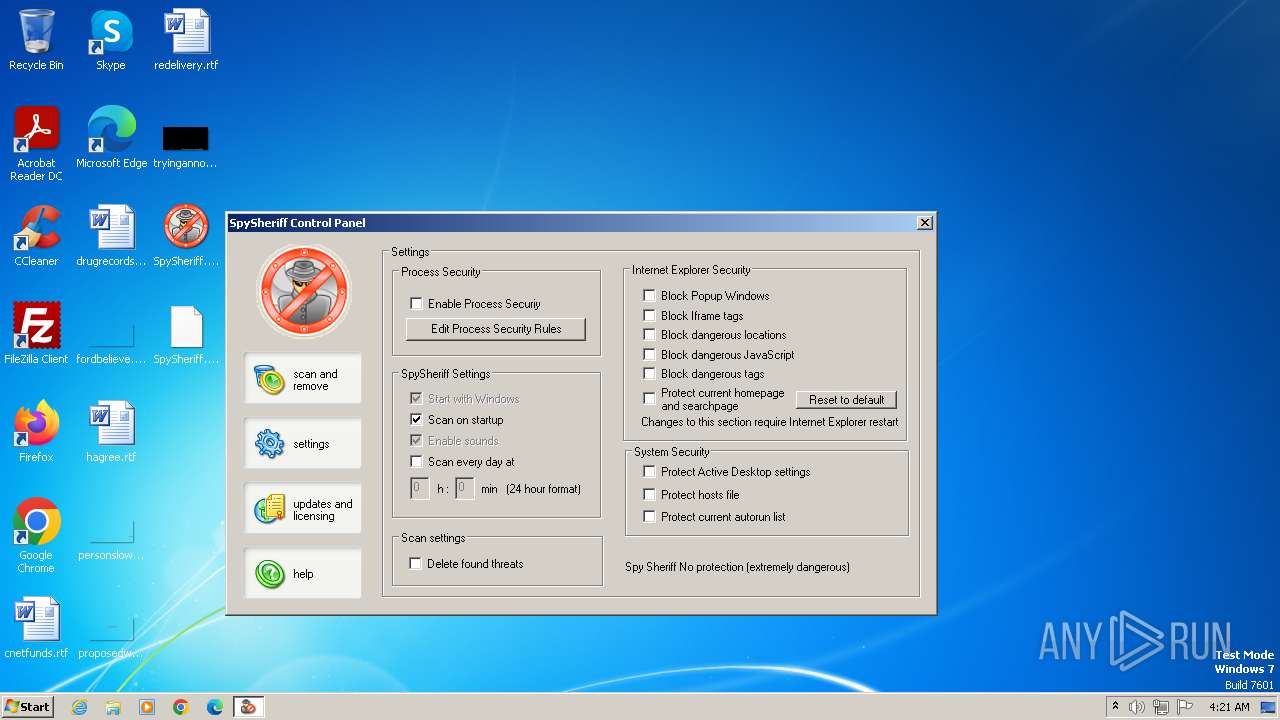Enable Process Security checkbox
This screenshot has height=720, width=1280.
pyautogui.click(x=417, y=304)
